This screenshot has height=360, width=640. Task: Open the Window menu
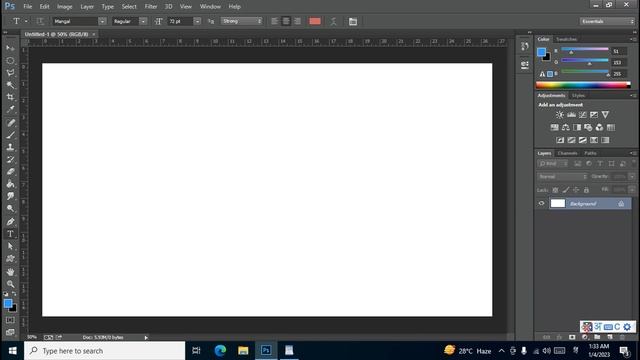210,7
